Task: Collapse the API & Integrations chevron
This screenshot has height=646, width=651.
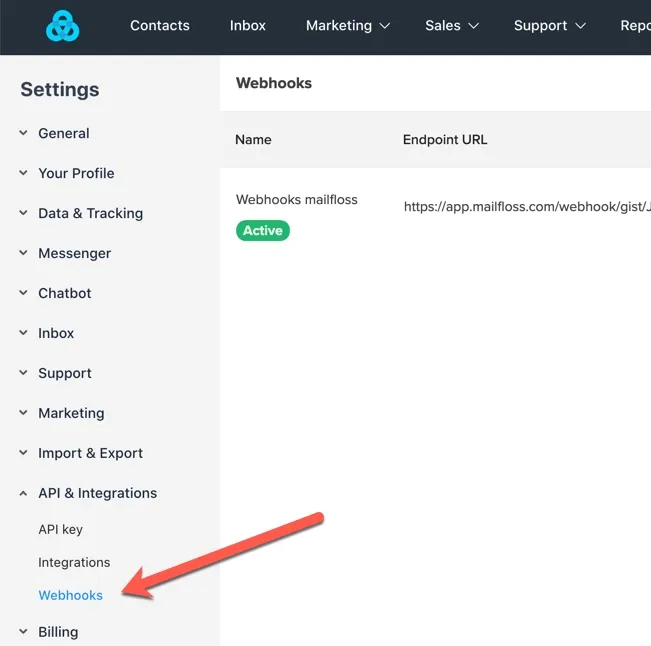Action: [x=23, y=493]
